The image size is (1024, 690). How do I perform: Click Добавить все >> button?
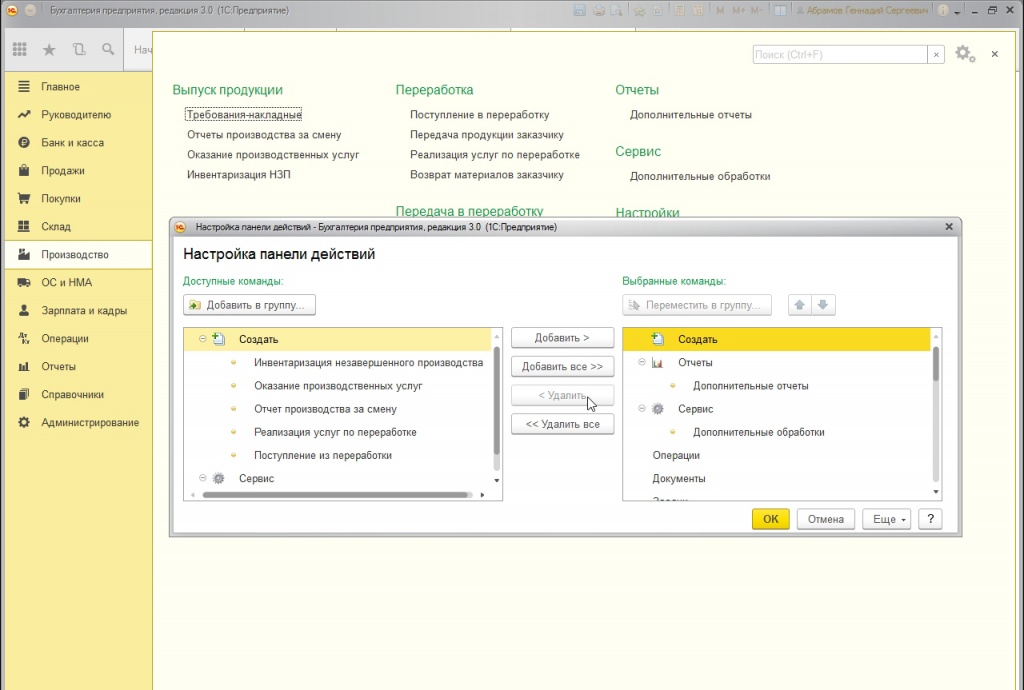coord(562,366)
